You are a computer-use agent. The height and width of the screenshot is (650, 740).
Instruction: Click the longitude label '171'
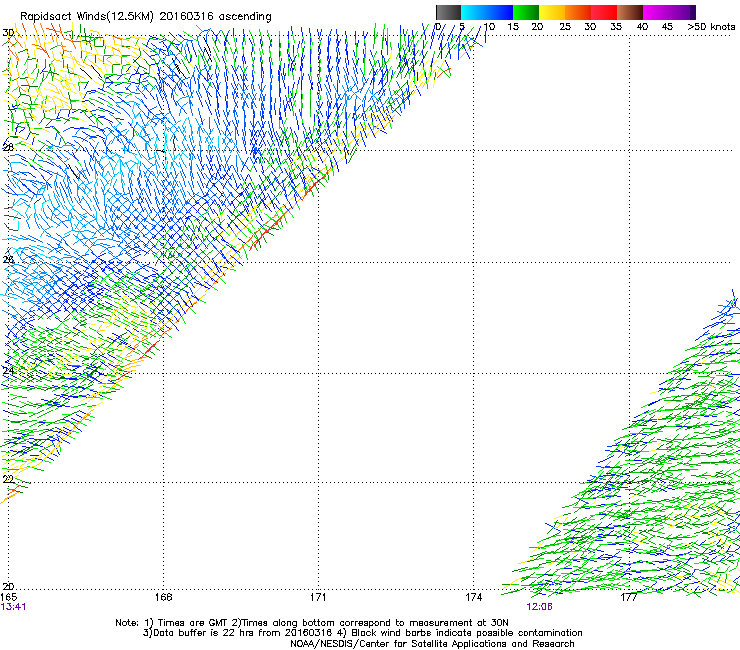pos(318,598)
